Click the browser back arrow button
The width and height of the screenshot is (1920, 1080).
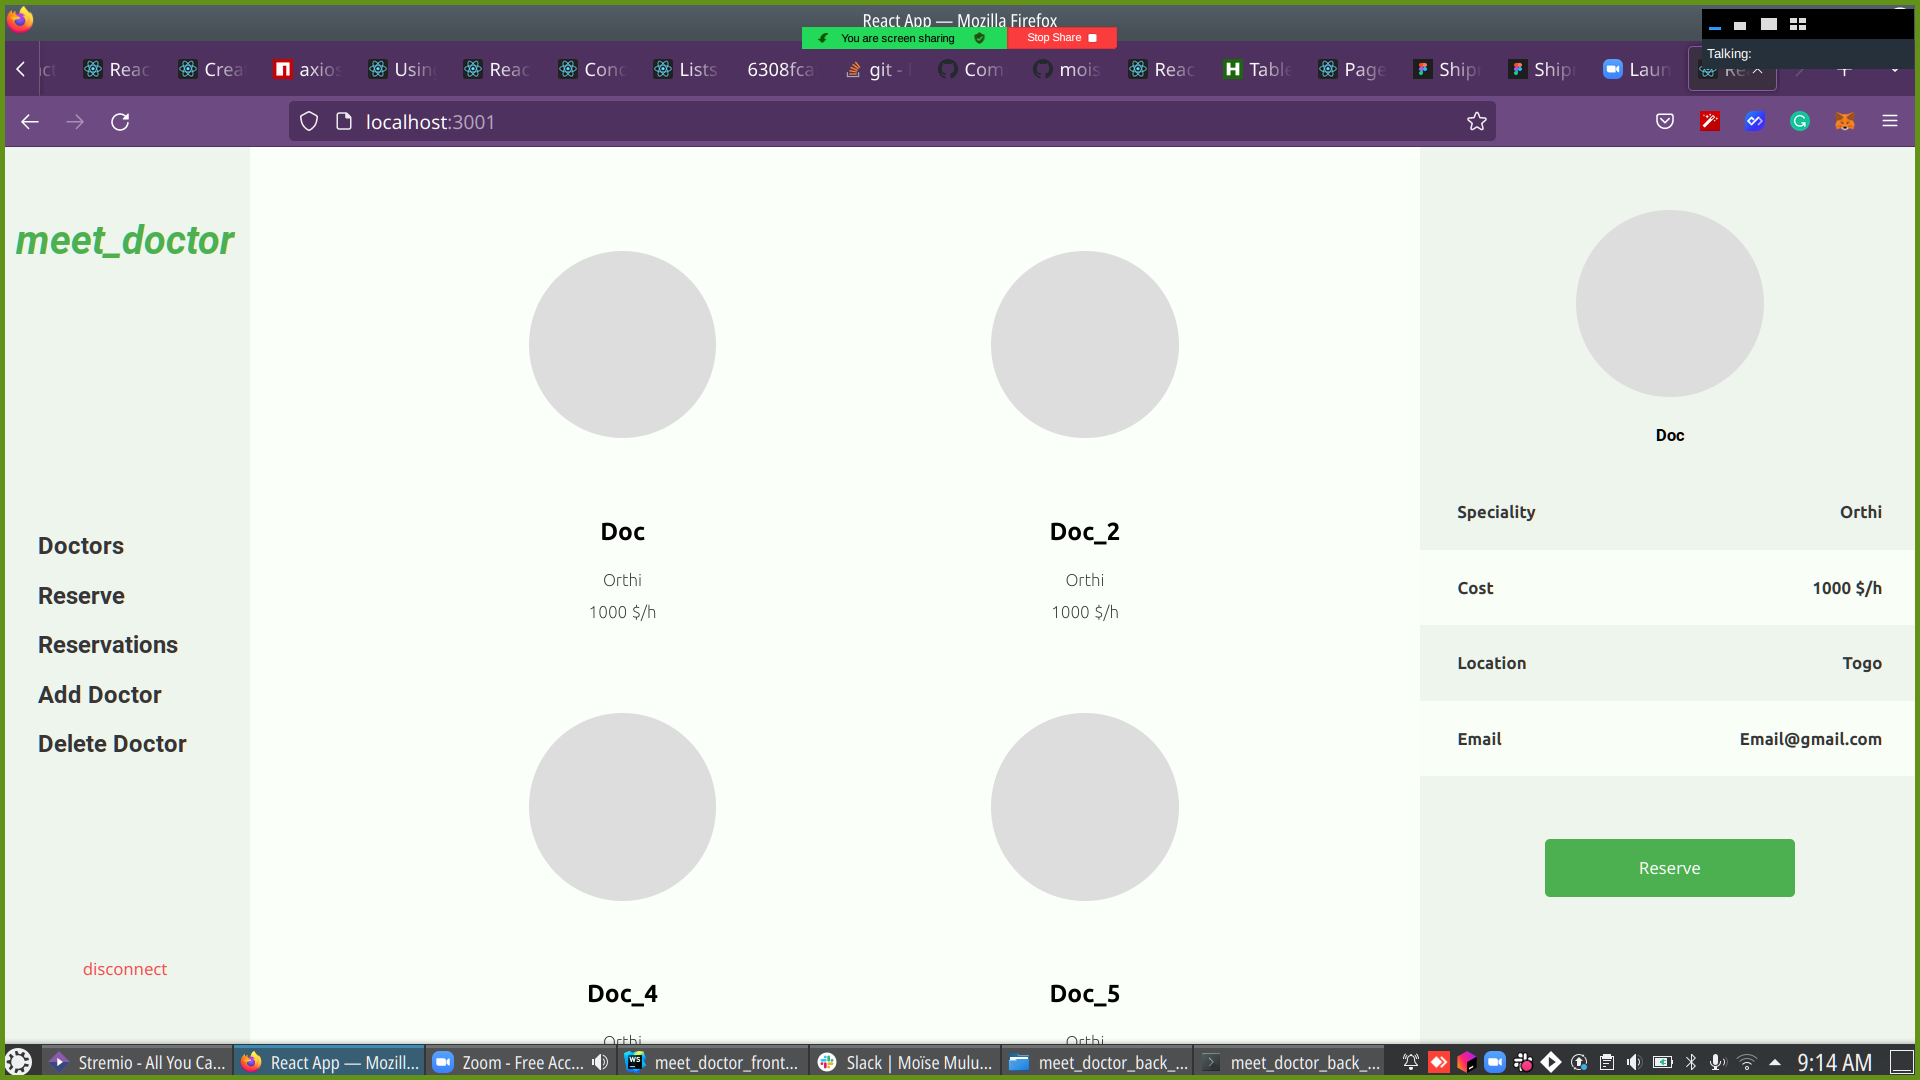point(30,122)
